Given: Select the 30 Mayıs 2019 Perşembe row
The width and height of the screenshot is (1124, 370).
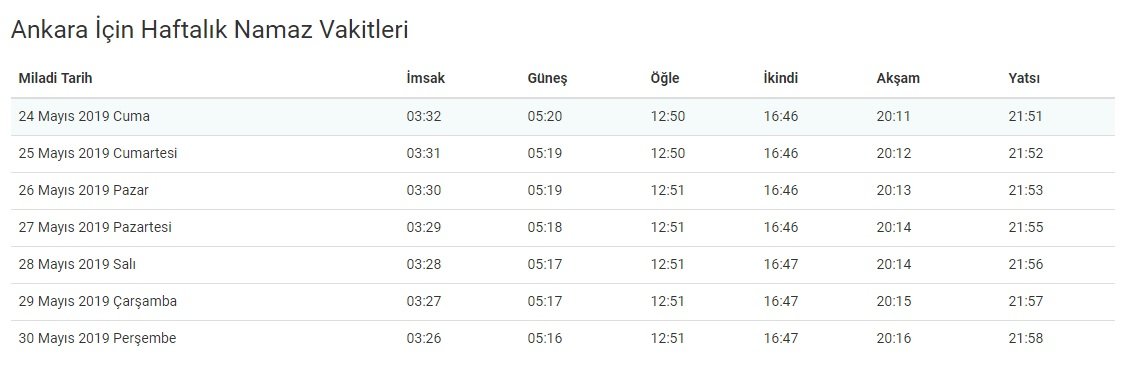Looking at the screenshot, I should [564, 338].
